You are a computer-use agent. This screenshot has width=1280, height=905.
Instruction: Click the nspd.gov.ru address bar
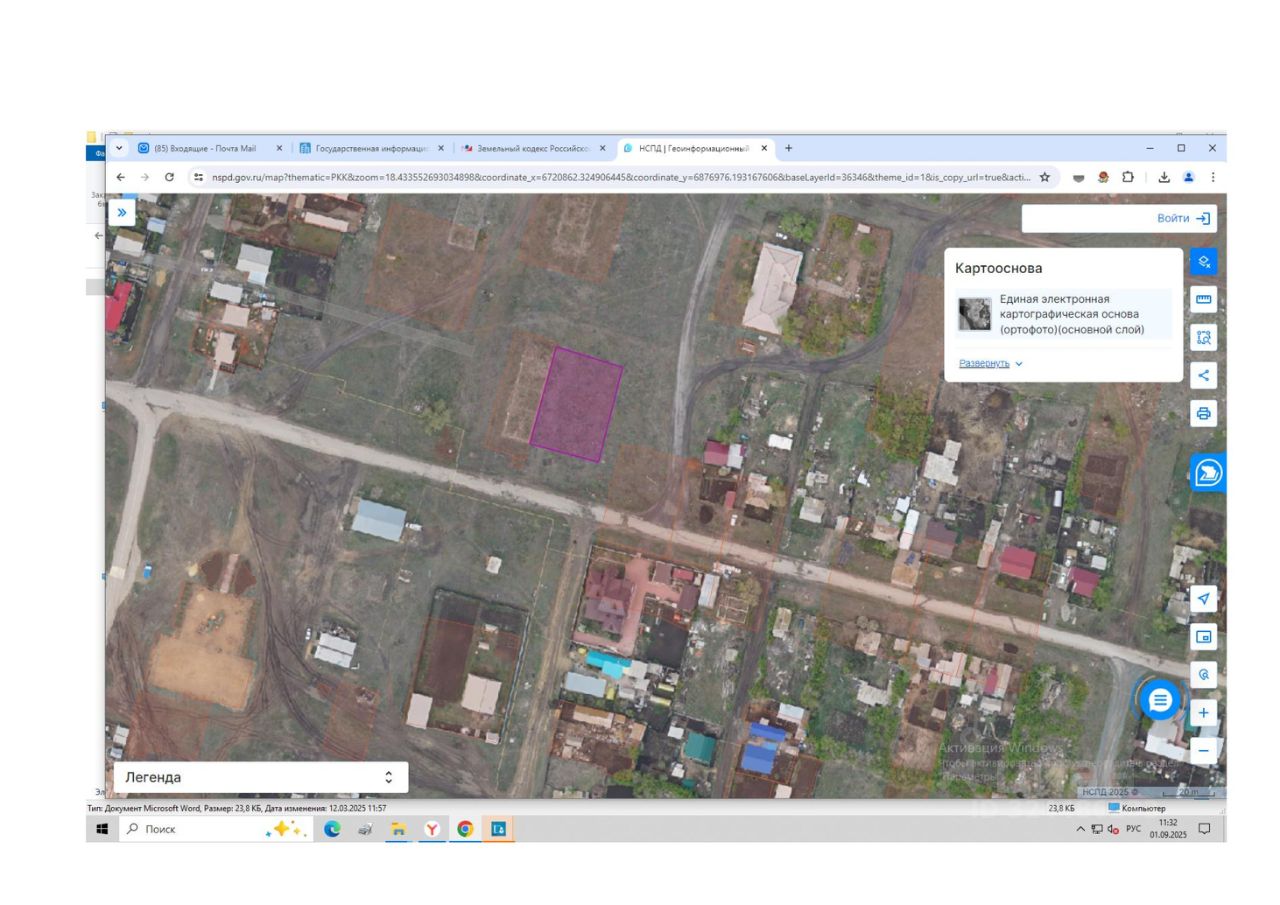point(621,177)
